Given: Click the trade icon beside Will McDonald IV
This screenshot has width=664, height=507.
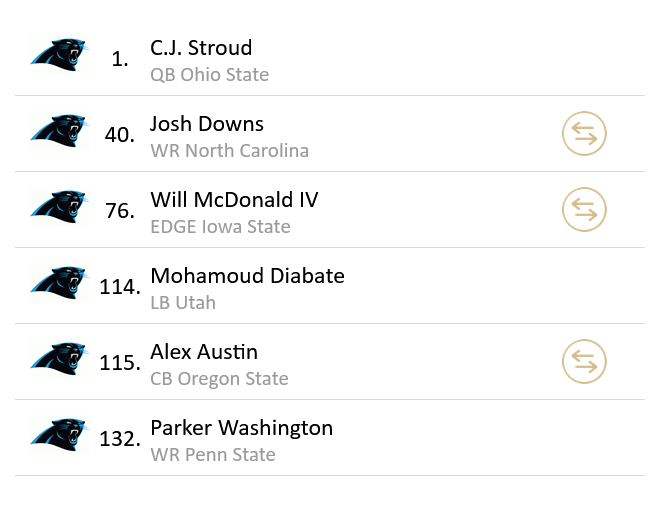Looking at the screenshot, I should click(585, 210).
